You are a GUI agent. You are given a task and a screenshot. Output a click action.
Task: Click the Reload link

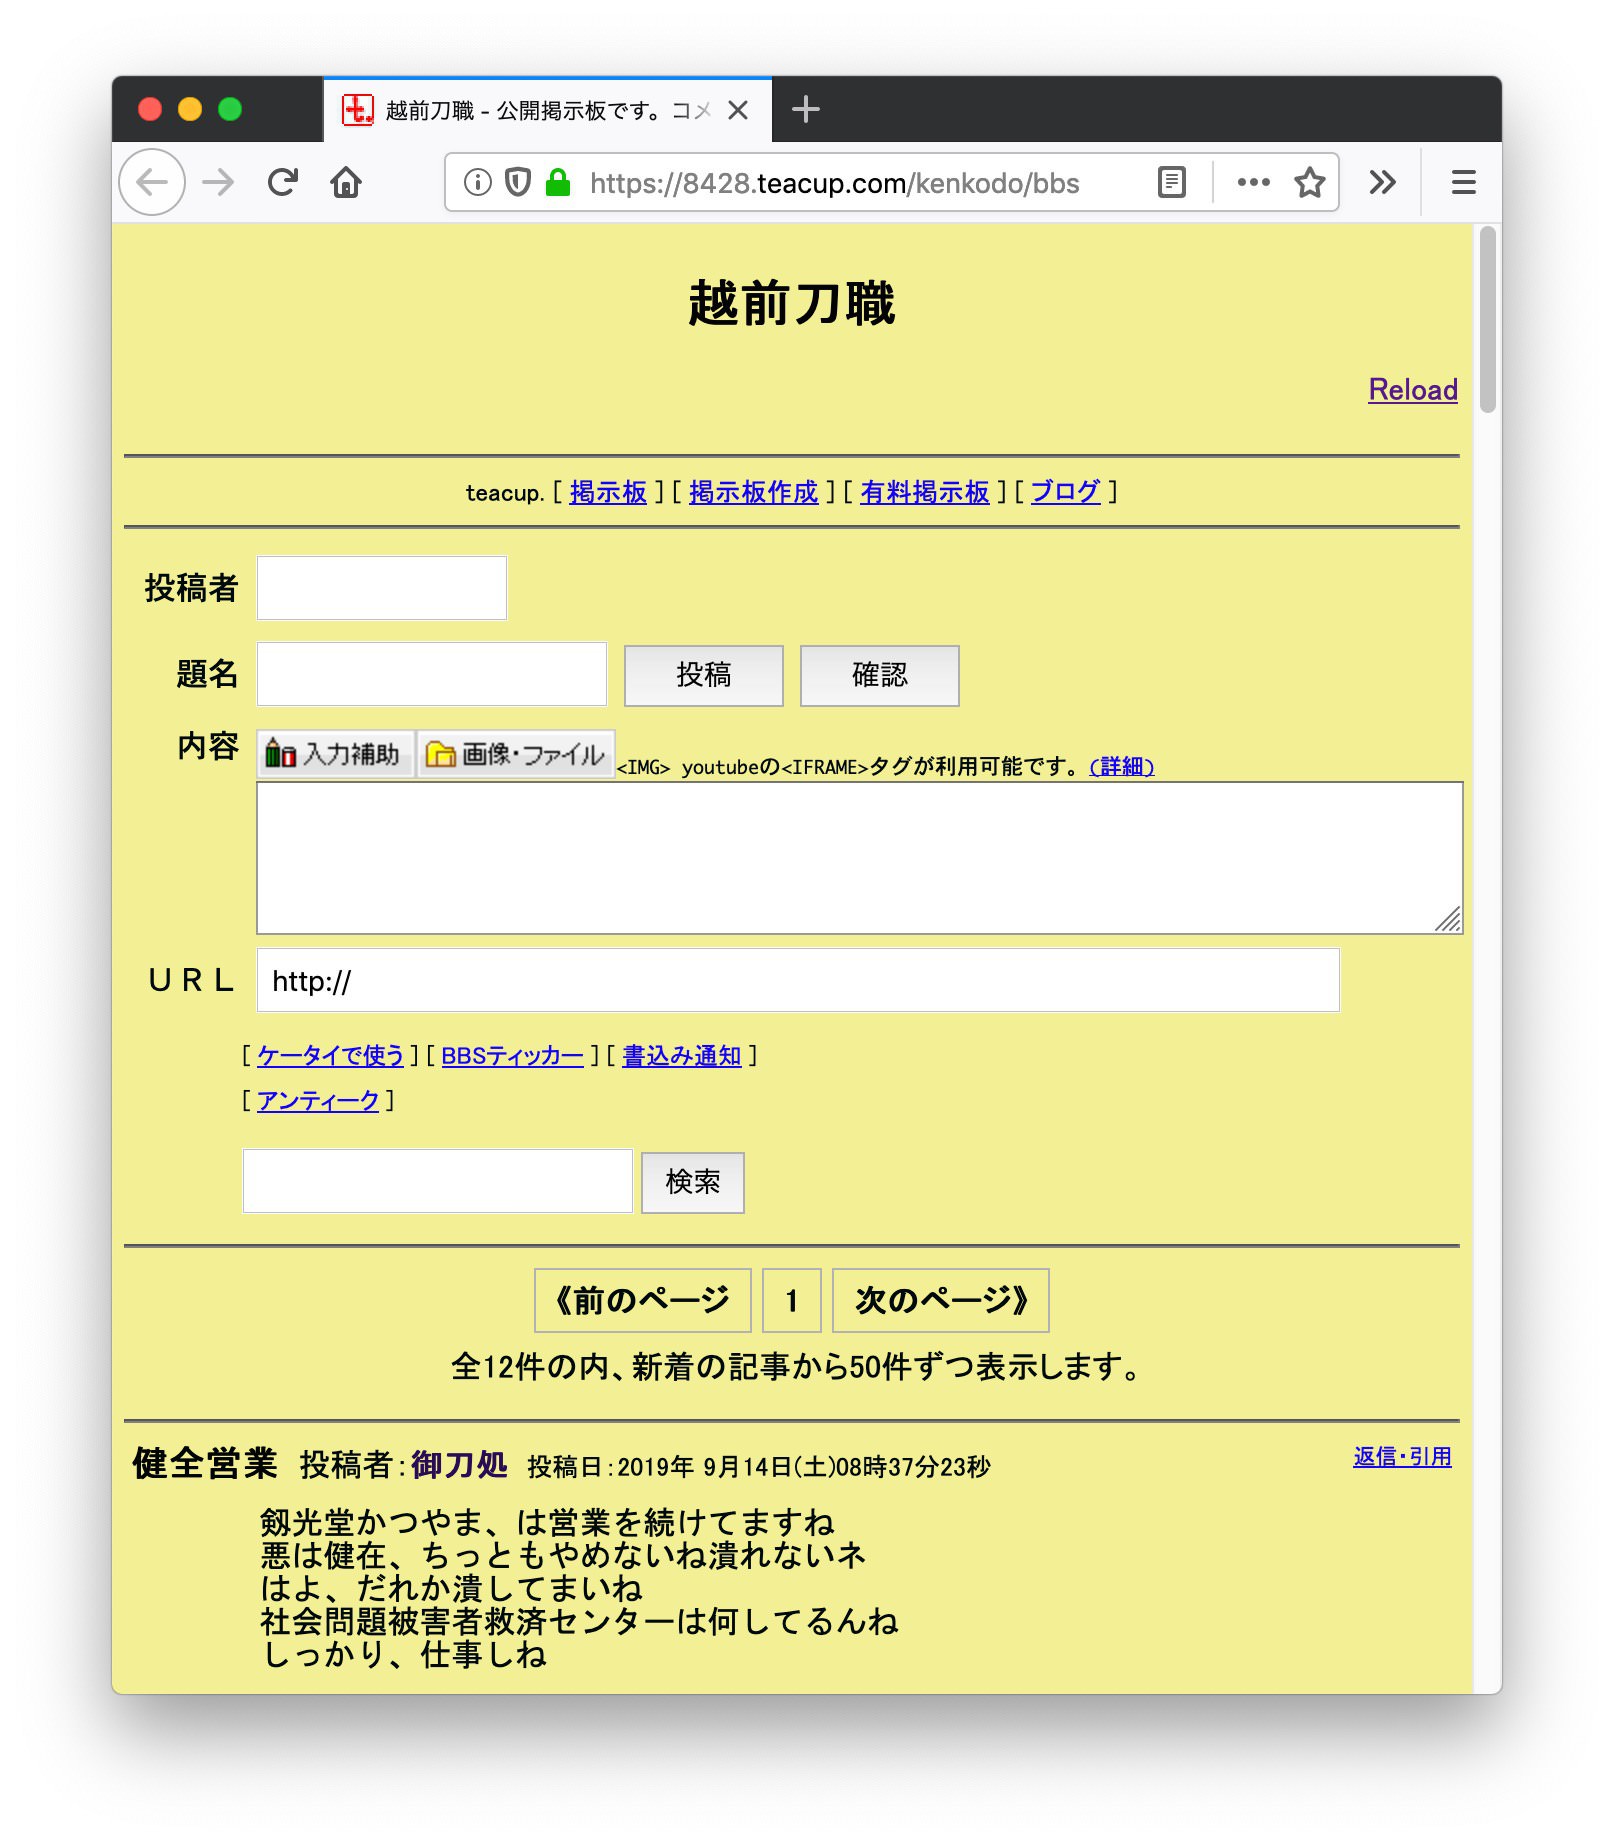click(x=1412, y=390)
